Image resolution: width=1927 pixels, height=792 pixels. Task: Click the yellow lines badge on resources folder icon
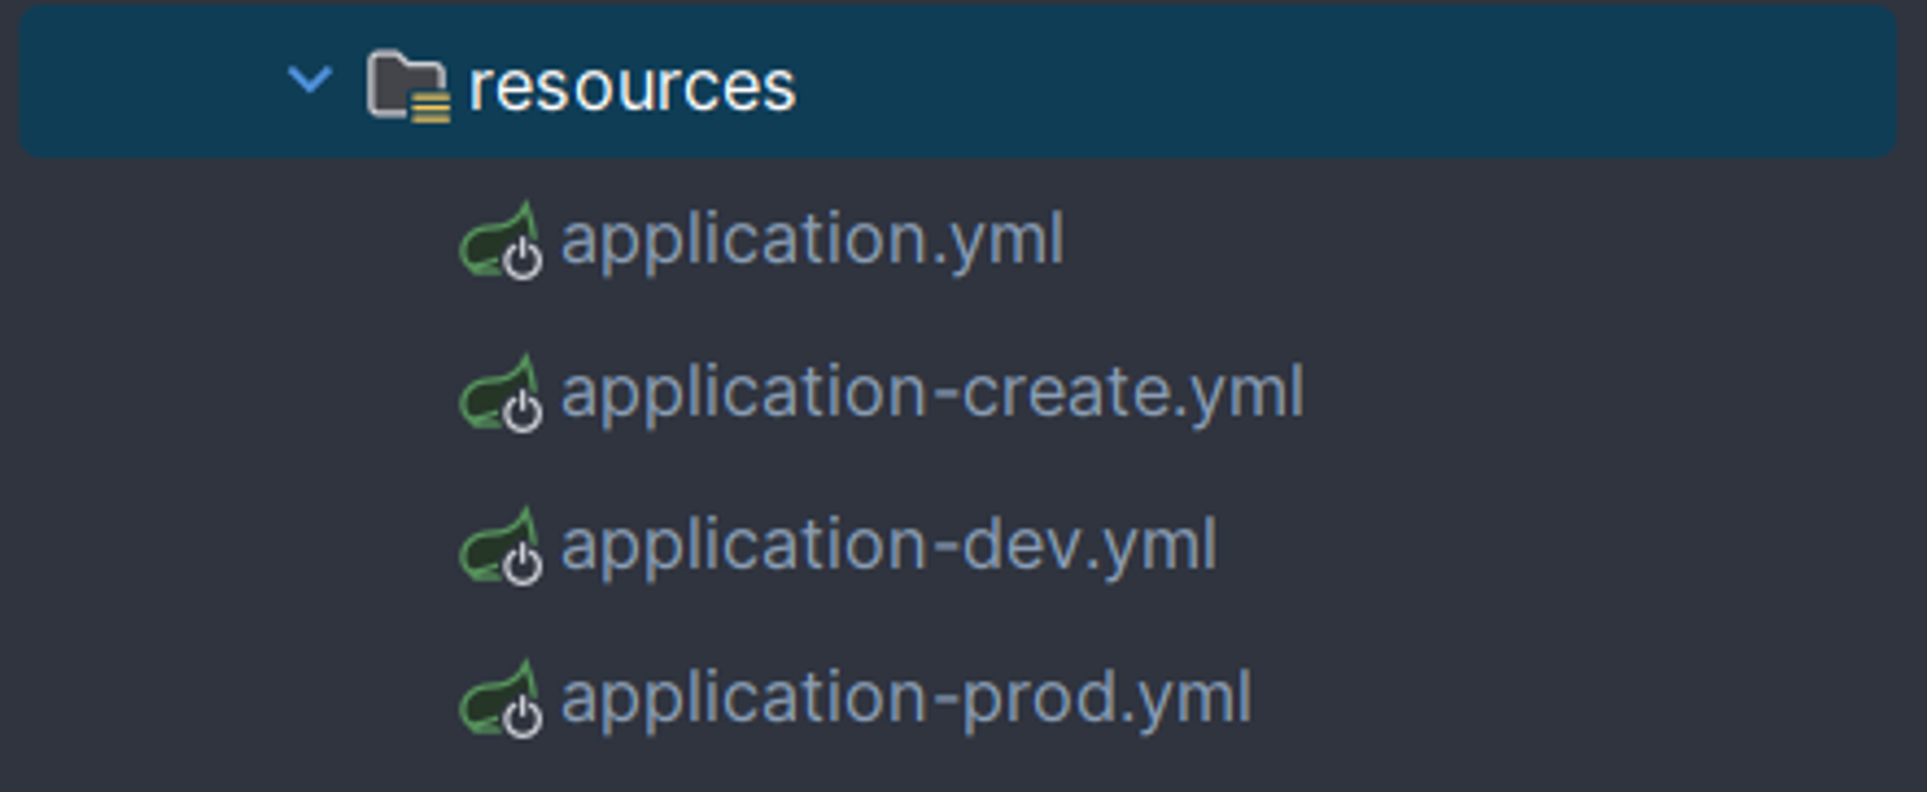pyautogui.click(x=431, y=106)
